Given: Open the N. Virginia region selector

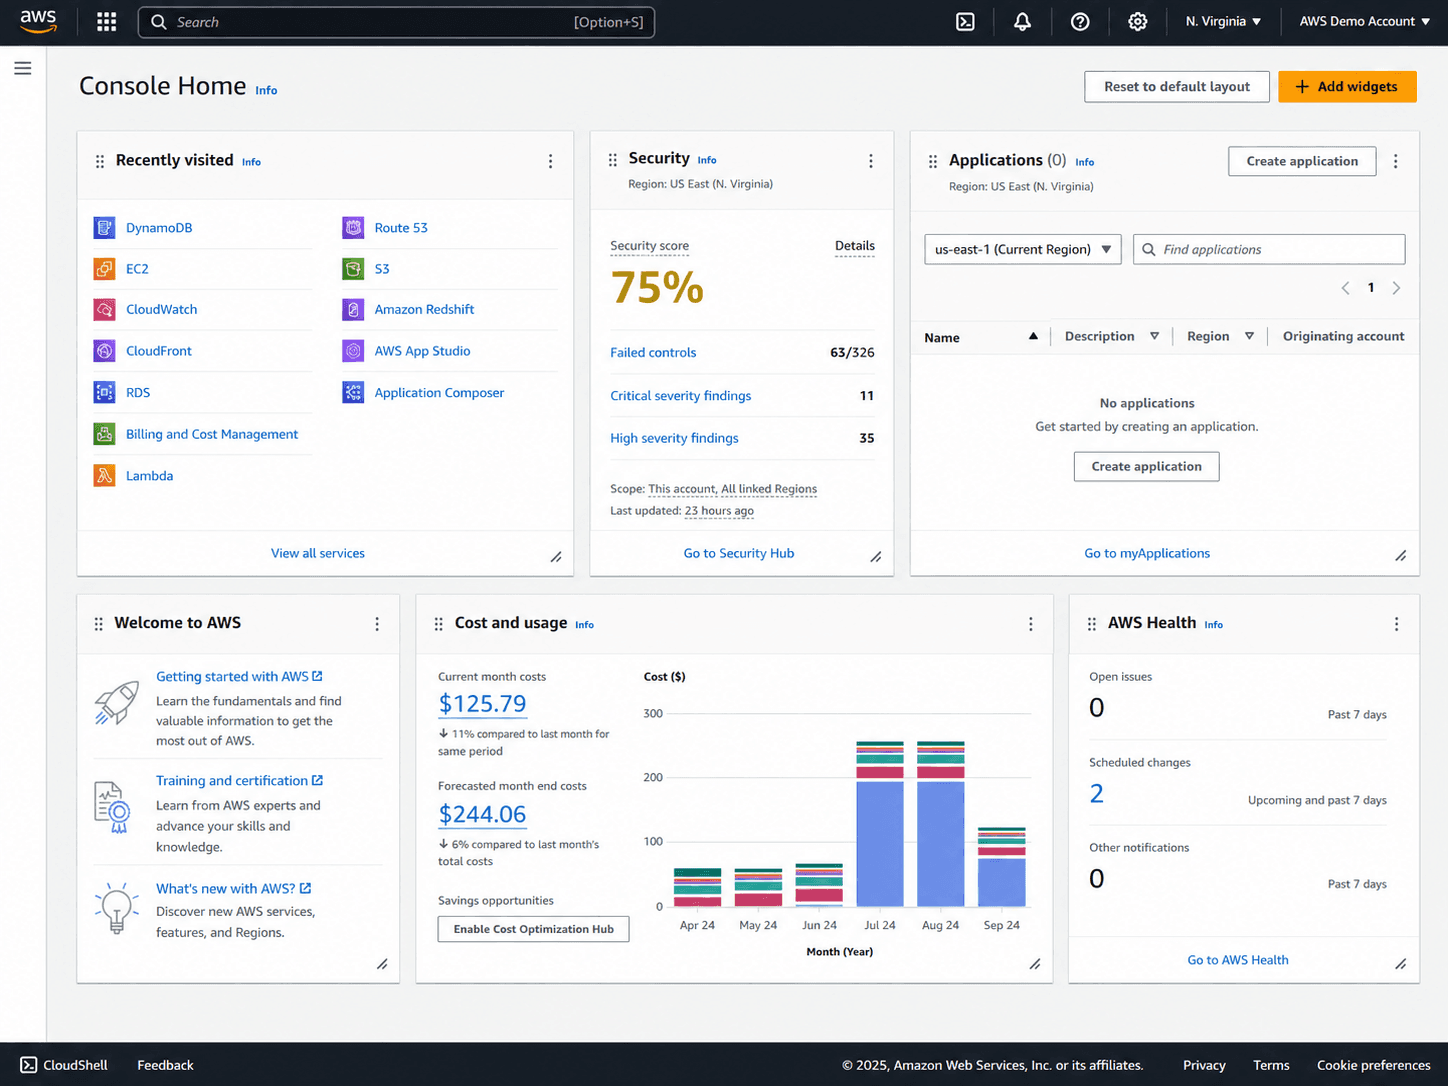Looking at the screenshot, I should point(1223,22).
